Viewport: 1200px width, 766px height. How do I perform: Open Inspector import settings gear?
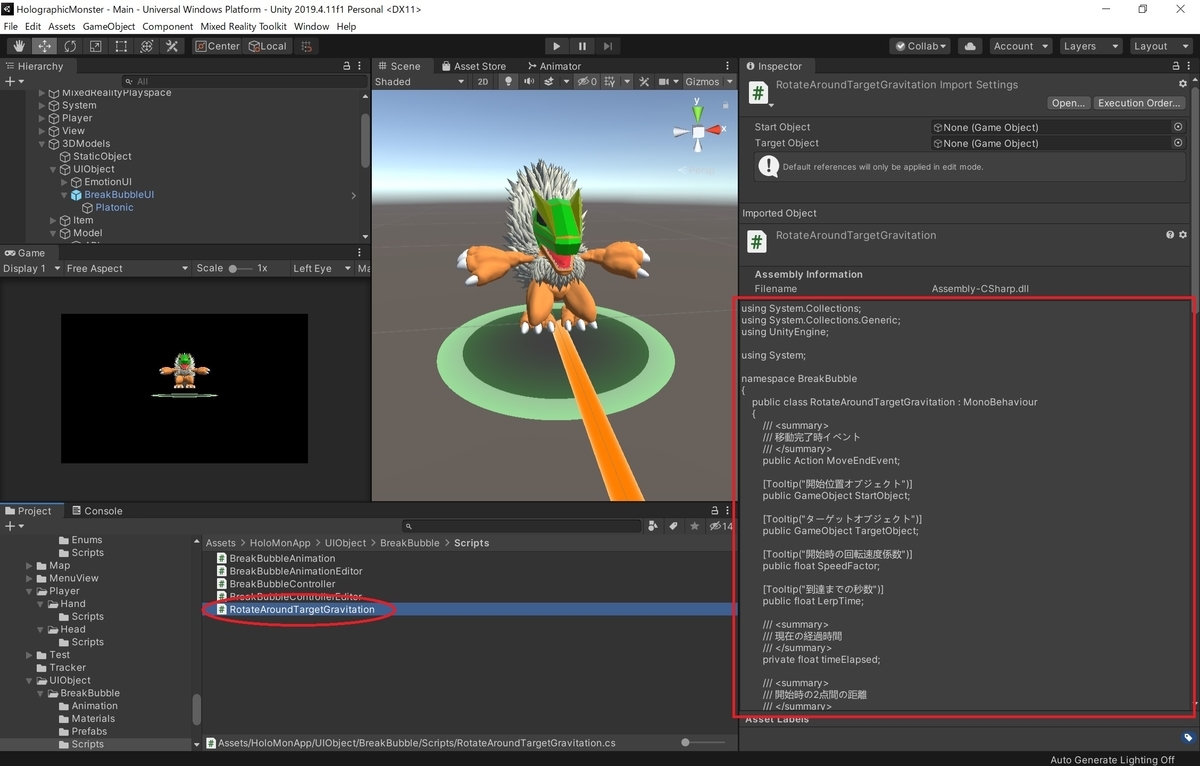[1183, 85]
